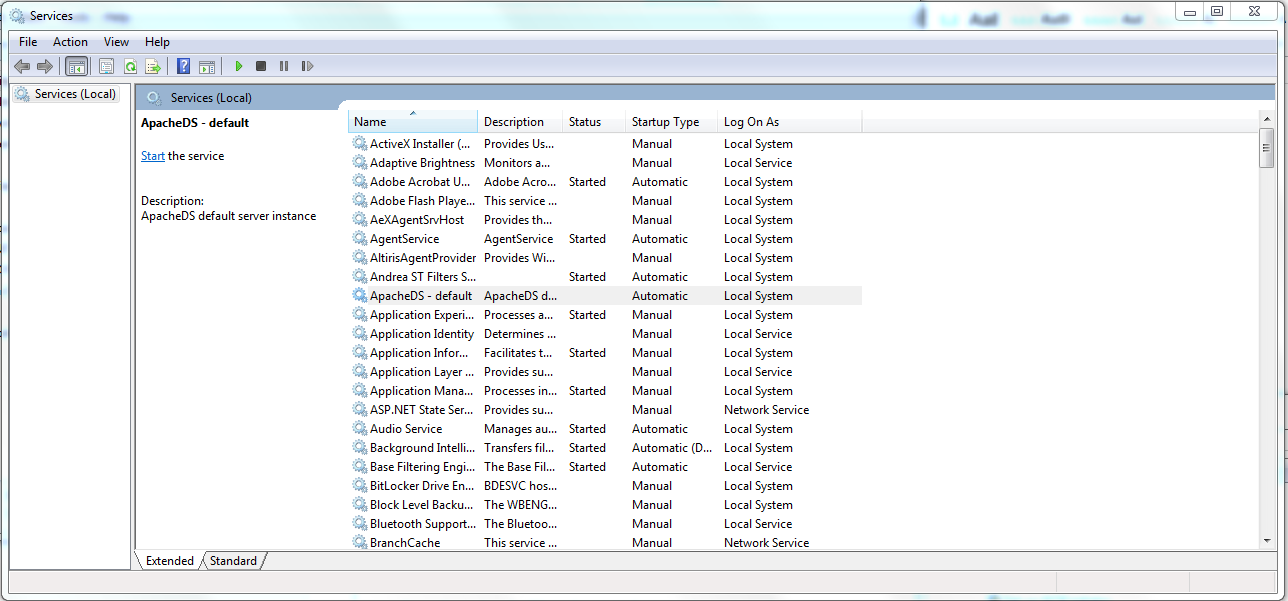Open the File menu

click(28, 42)
